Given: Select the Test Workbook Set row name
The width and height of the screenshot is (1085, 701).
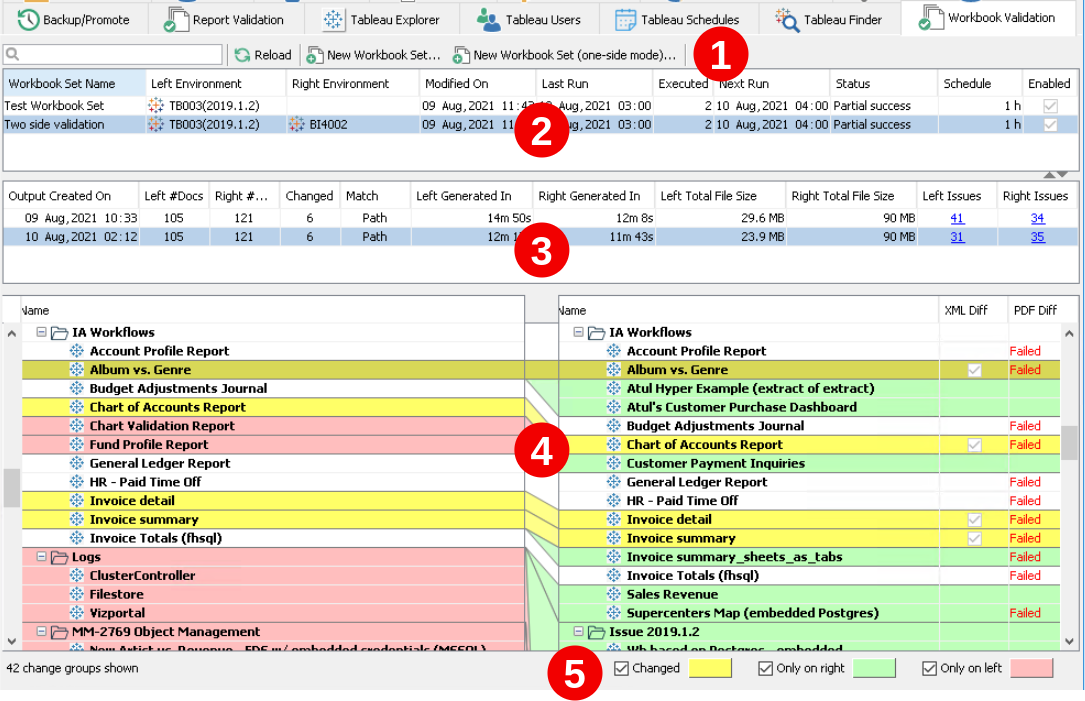Looking at the screenshot, I should pyautogui.click(x=54, y=106).
